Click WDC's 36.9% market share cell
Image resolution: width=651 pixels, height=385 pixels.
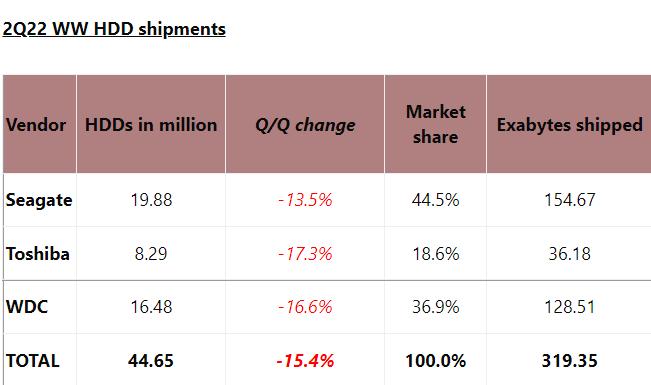(x=436, y=307)
